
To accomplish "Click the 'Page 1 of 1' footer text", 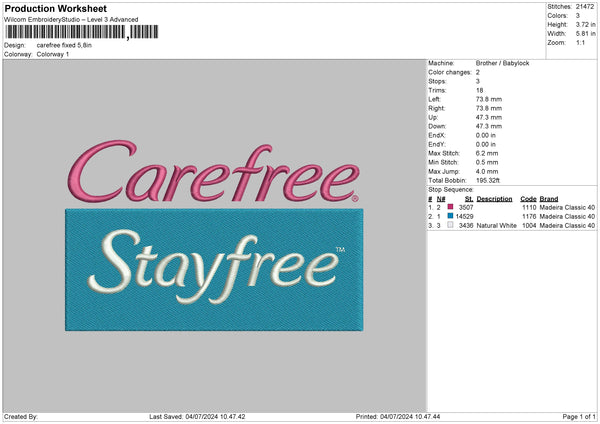I will coord(579,417).
